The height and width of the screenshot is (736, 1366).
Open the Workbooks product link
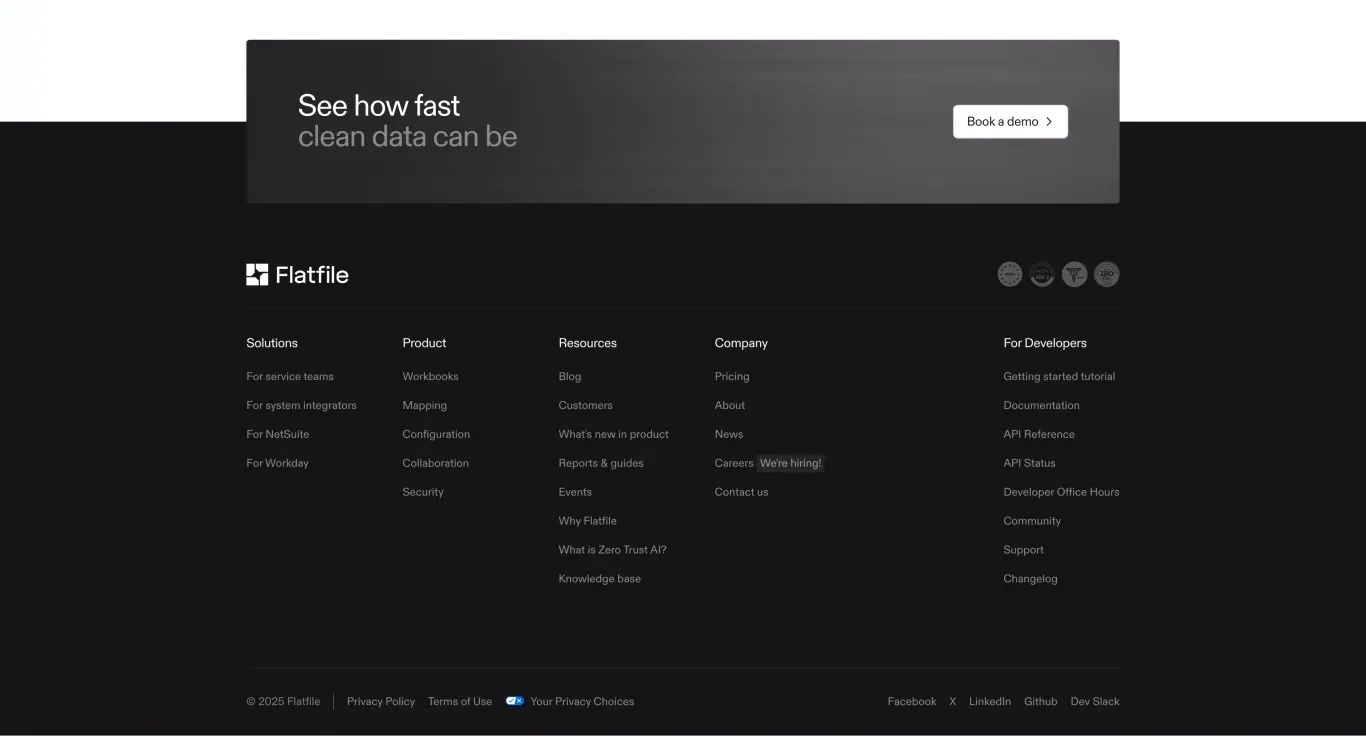point(430,377)
